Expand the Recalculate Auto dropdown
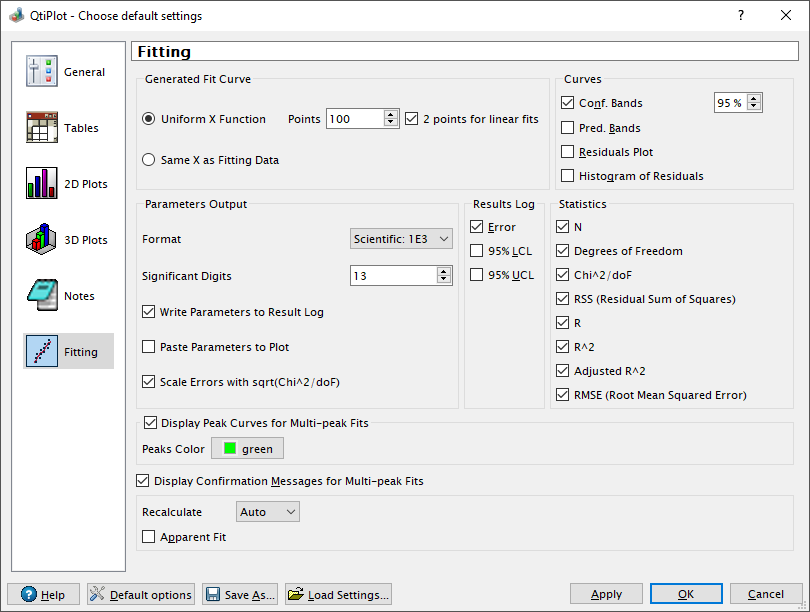This screenshot has height=612, width=810. point(268,512)
